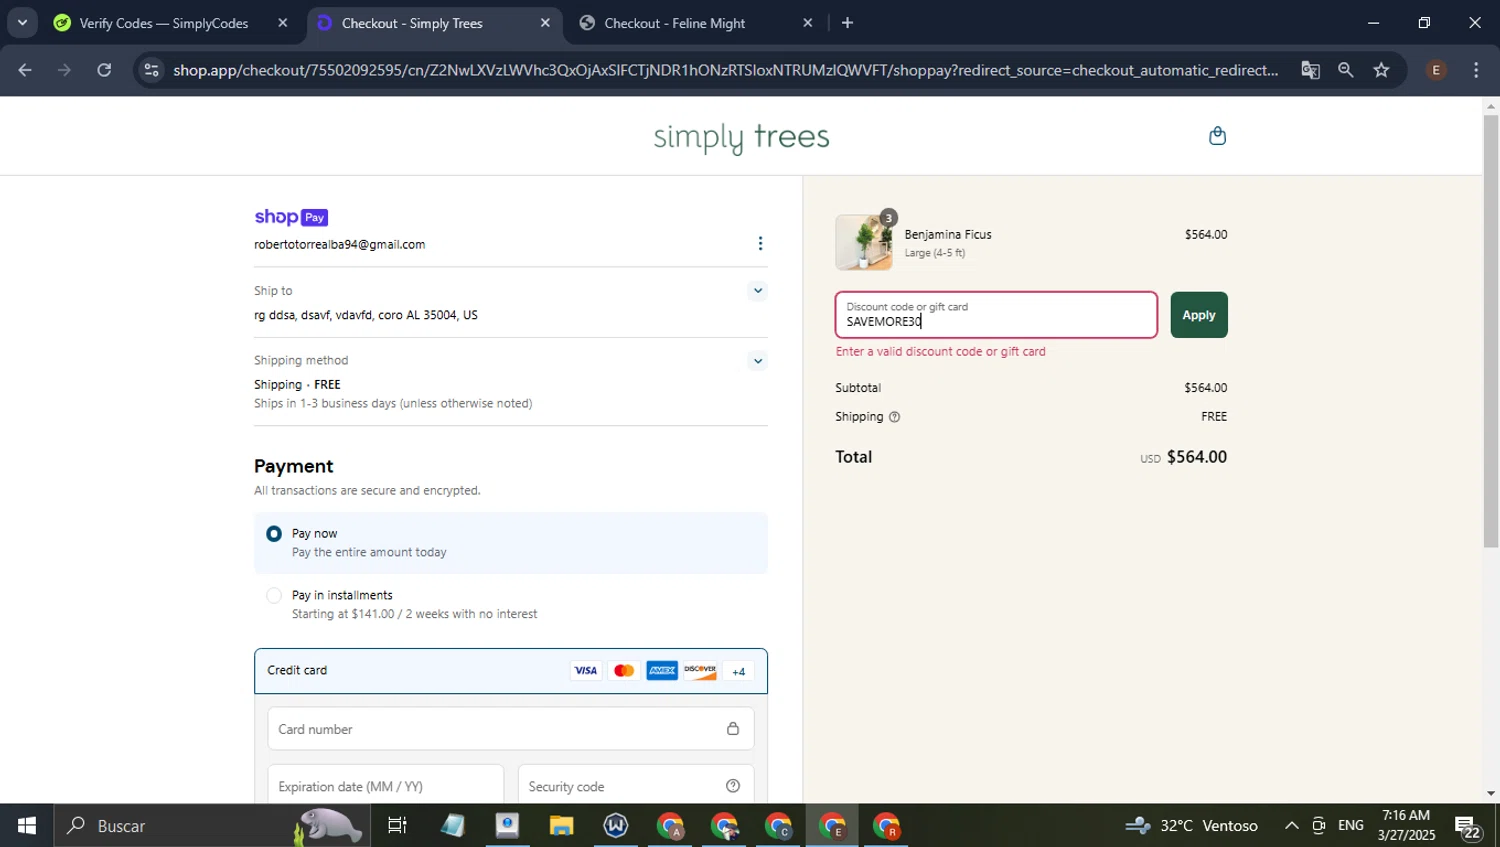
Task: Open the browser zoom magnifier icon
Action: (x=1346, y=70)
